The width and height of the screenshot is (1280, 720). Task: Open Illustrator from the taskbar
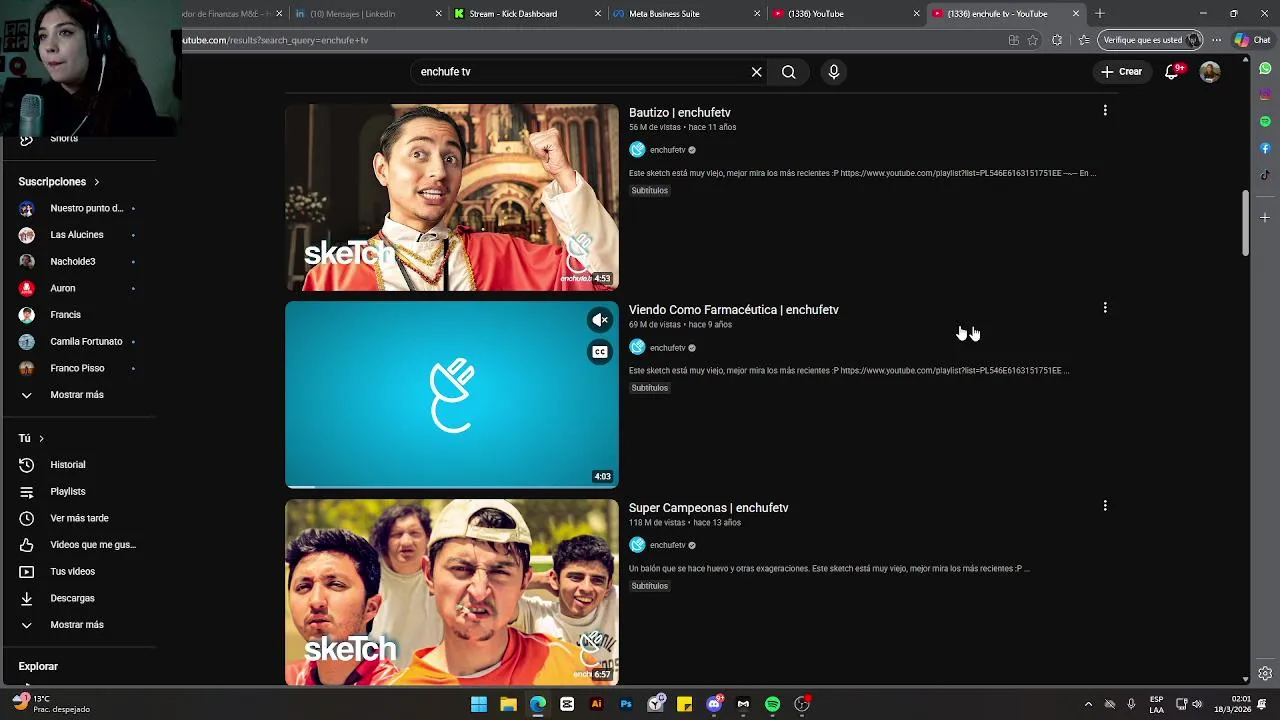(597, 704)
